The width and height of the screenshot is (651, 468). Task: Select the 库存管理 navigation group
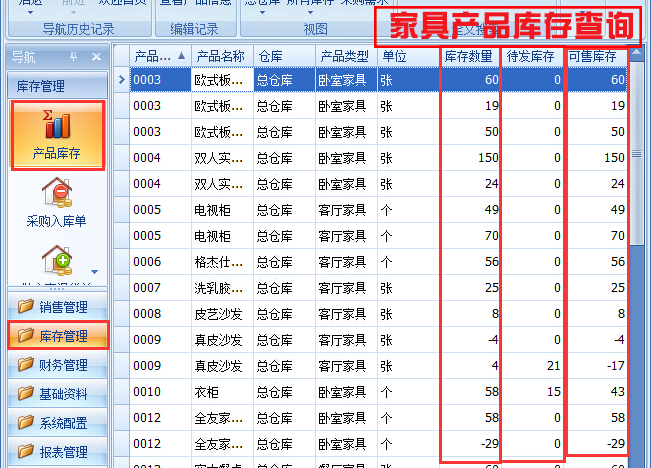[56, 336]
